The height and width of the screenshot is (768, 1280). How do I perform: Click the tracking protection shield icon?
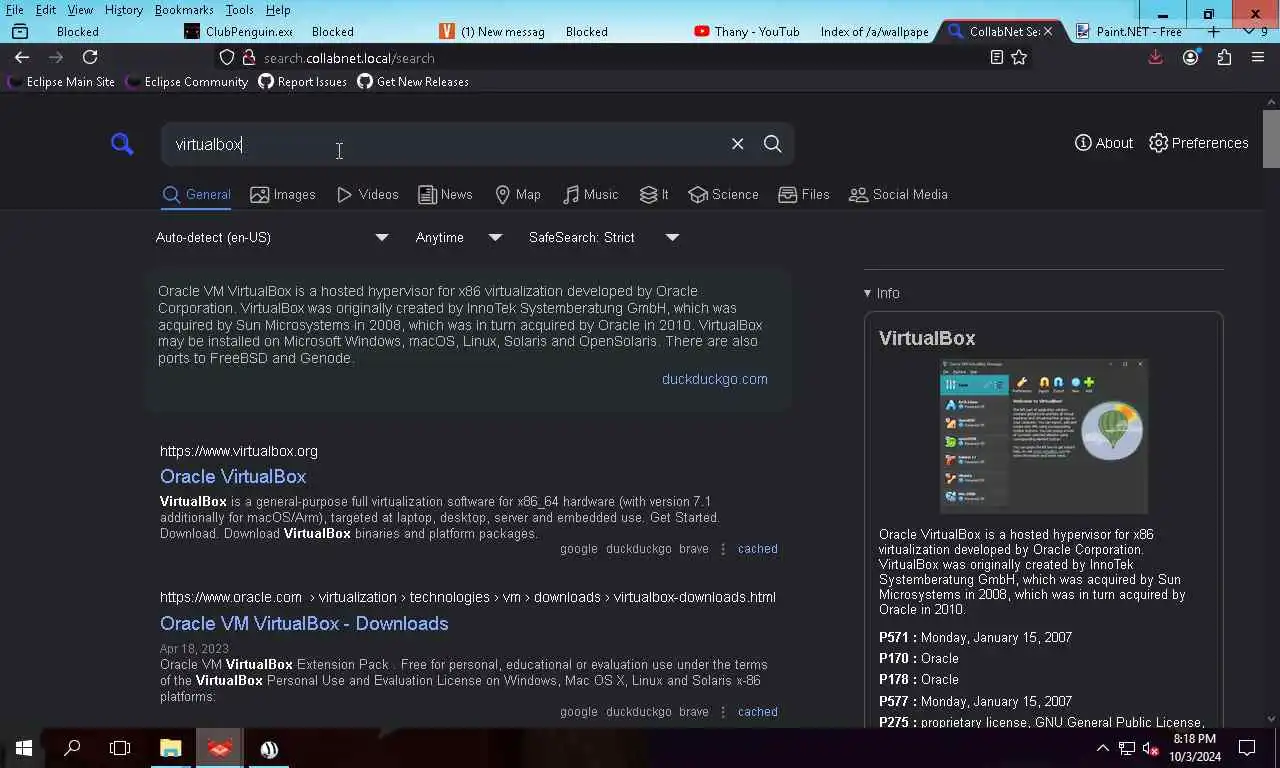(227, 58)
